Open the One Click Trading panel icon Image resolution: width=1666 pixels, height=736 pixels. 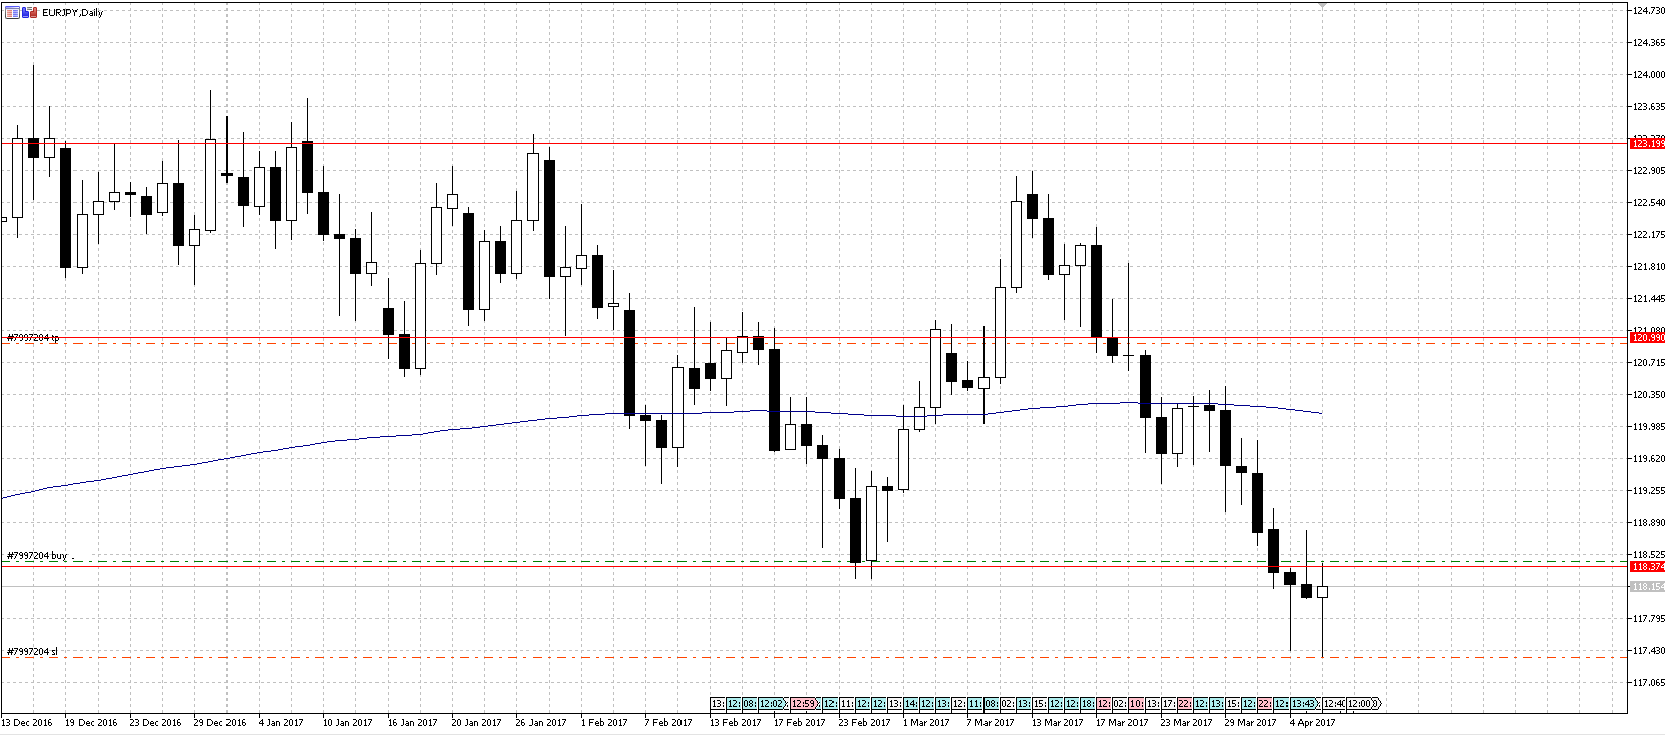pyautogui.click(x=12, y=12)
